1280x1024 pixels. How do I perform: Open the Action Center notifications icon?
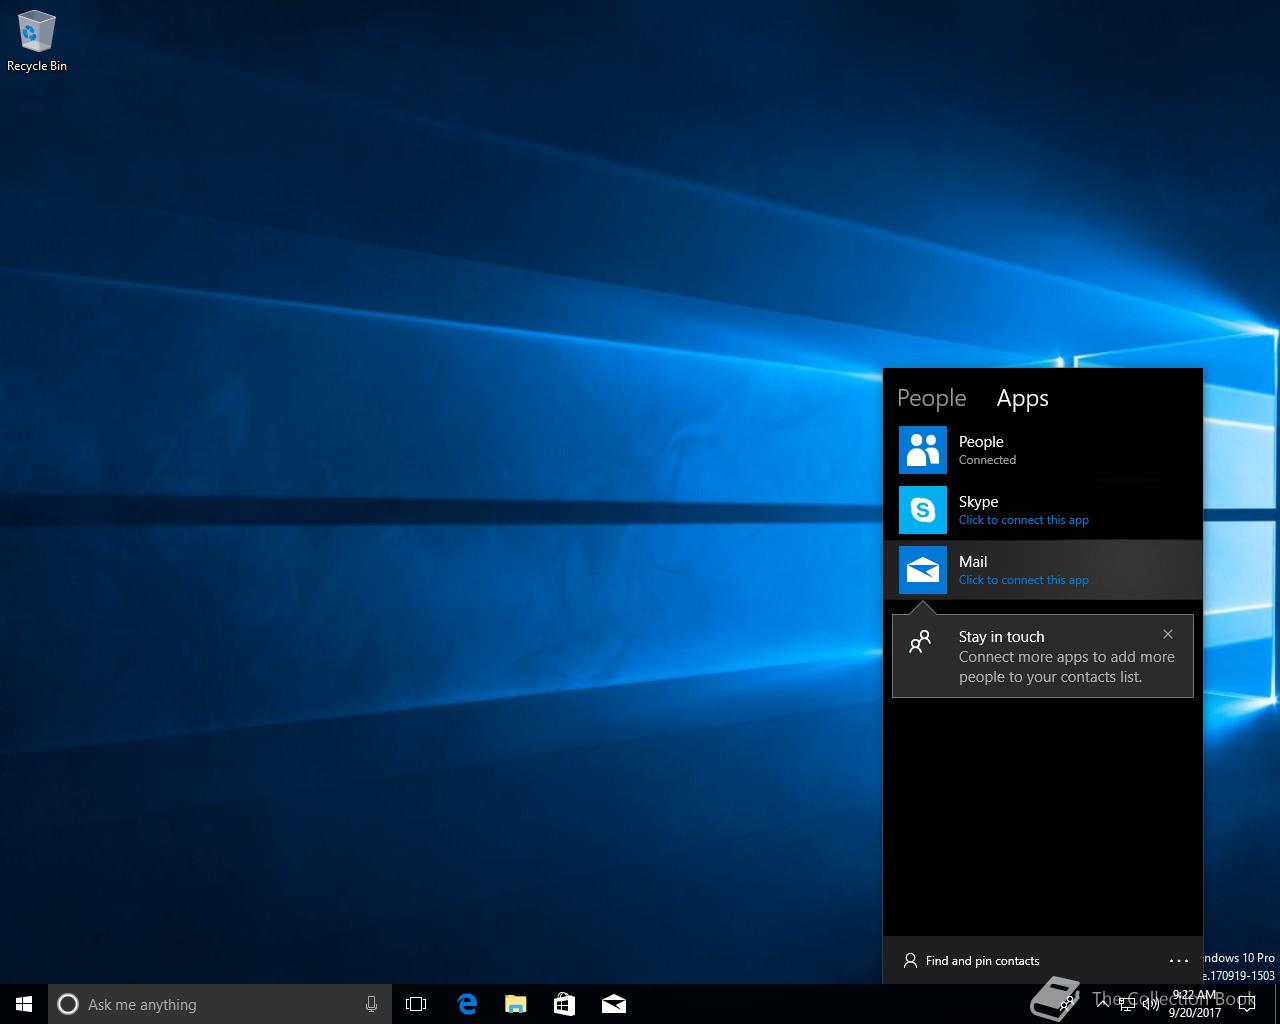click(1247, 1004)
